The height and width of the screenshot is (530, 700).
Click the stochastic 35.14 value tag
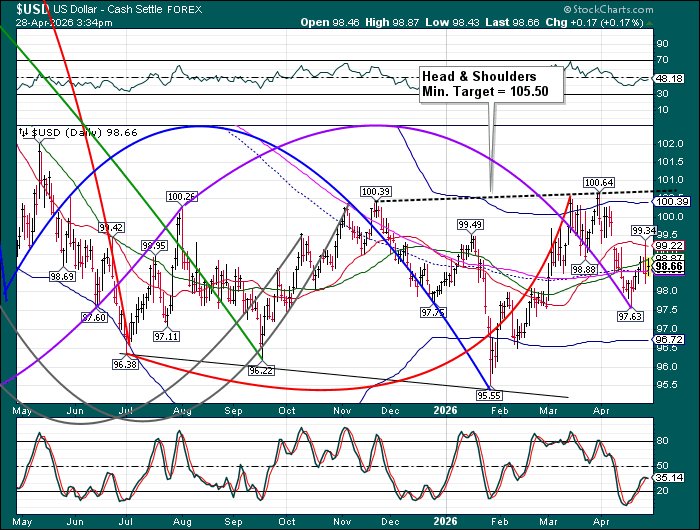click(667, 479)
